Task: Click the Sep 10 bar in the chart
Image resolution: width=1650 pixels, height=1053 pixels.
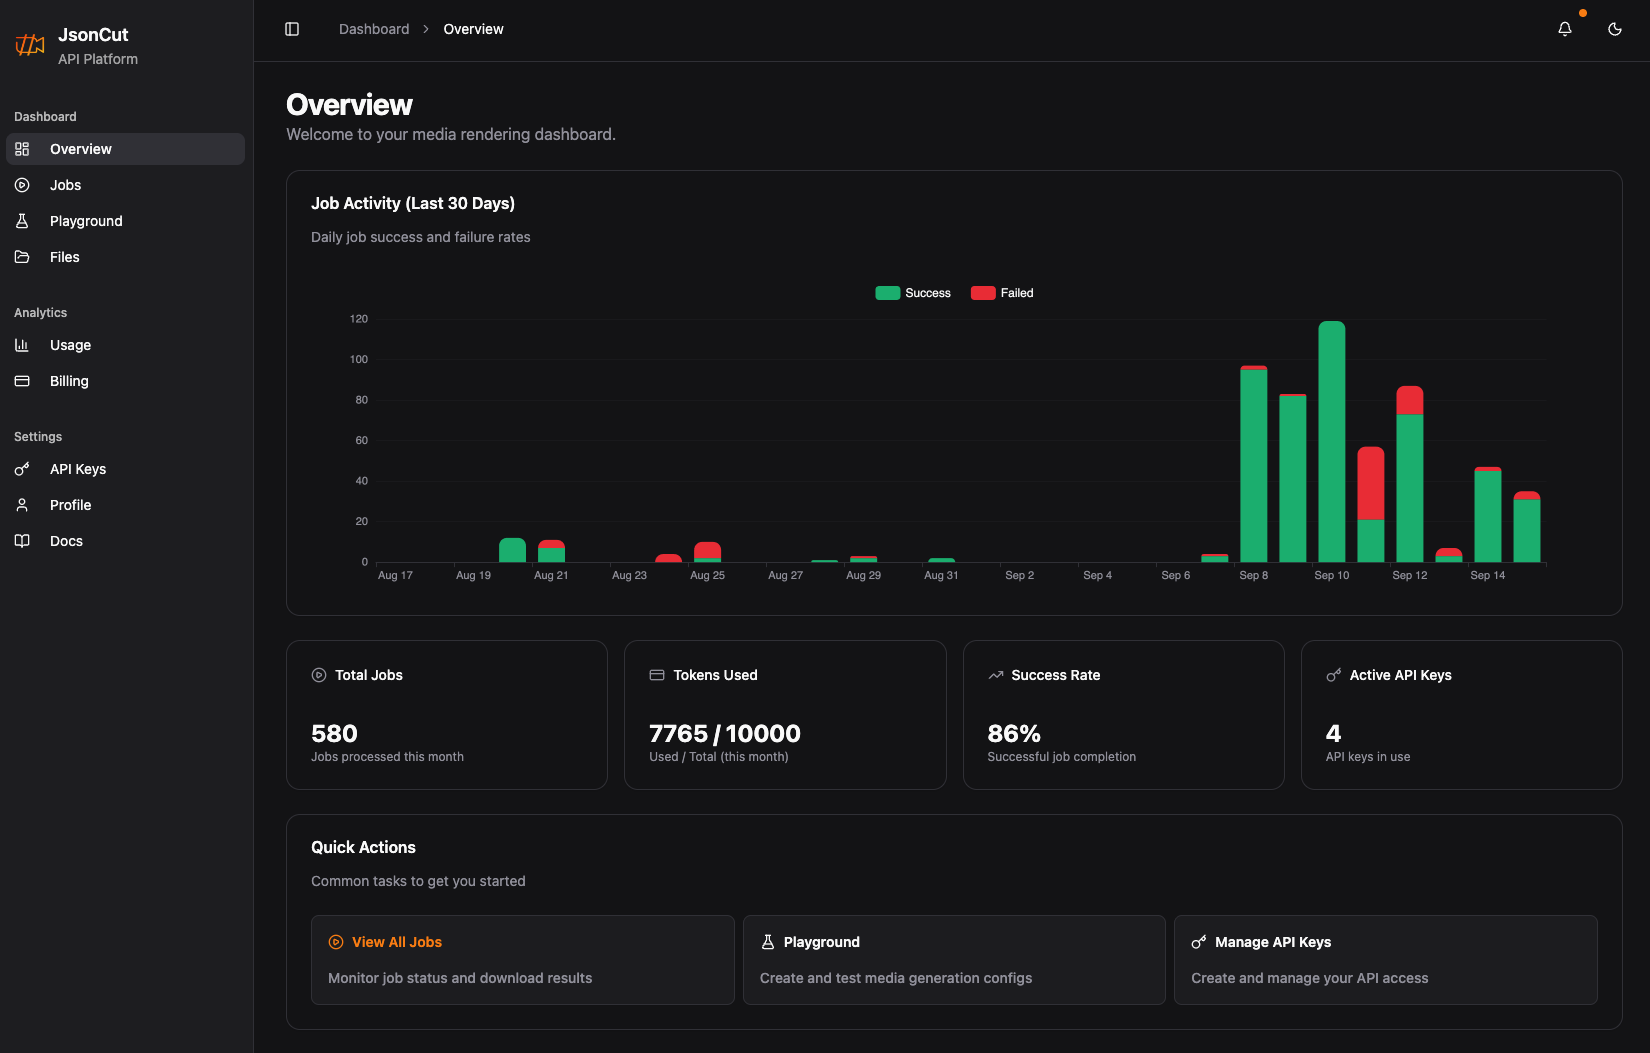Action: [1331, 440]
